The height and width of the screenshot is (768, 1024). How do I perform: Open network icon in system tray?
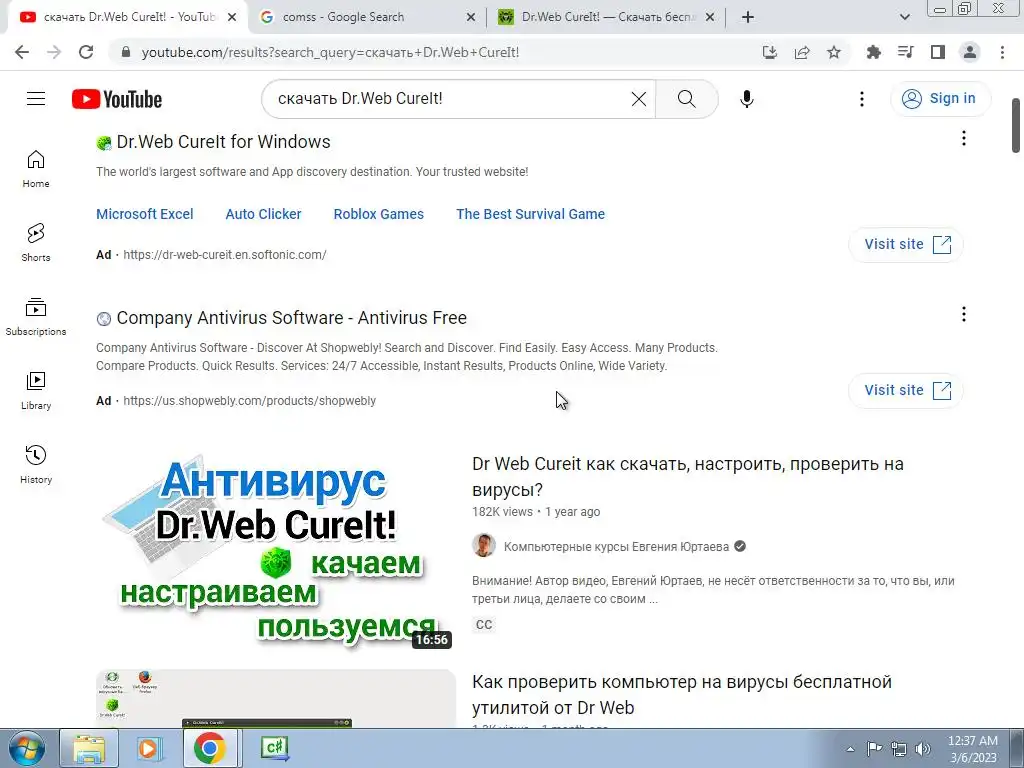[899, 749]
